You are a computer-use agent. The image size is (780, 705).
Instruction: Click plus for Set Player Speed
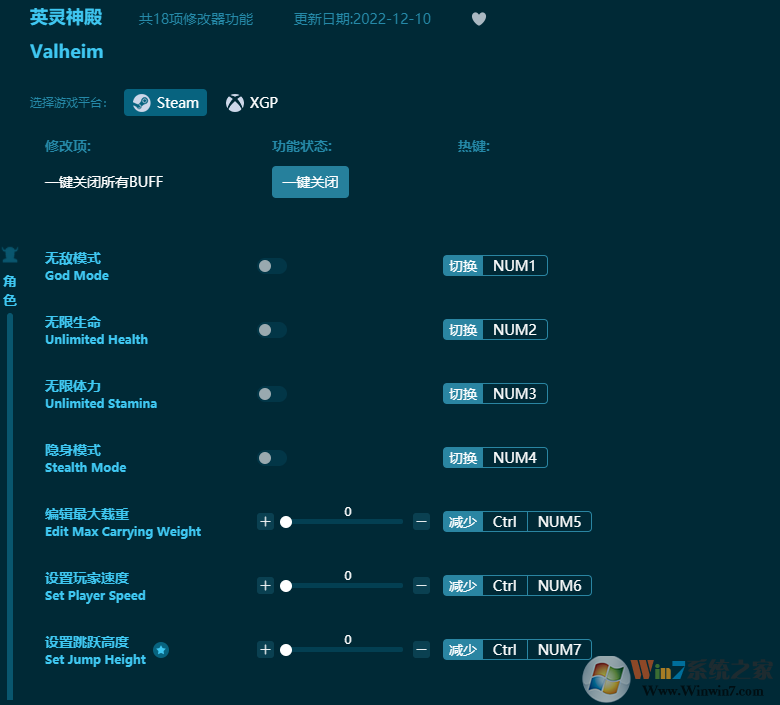point(265,586)
